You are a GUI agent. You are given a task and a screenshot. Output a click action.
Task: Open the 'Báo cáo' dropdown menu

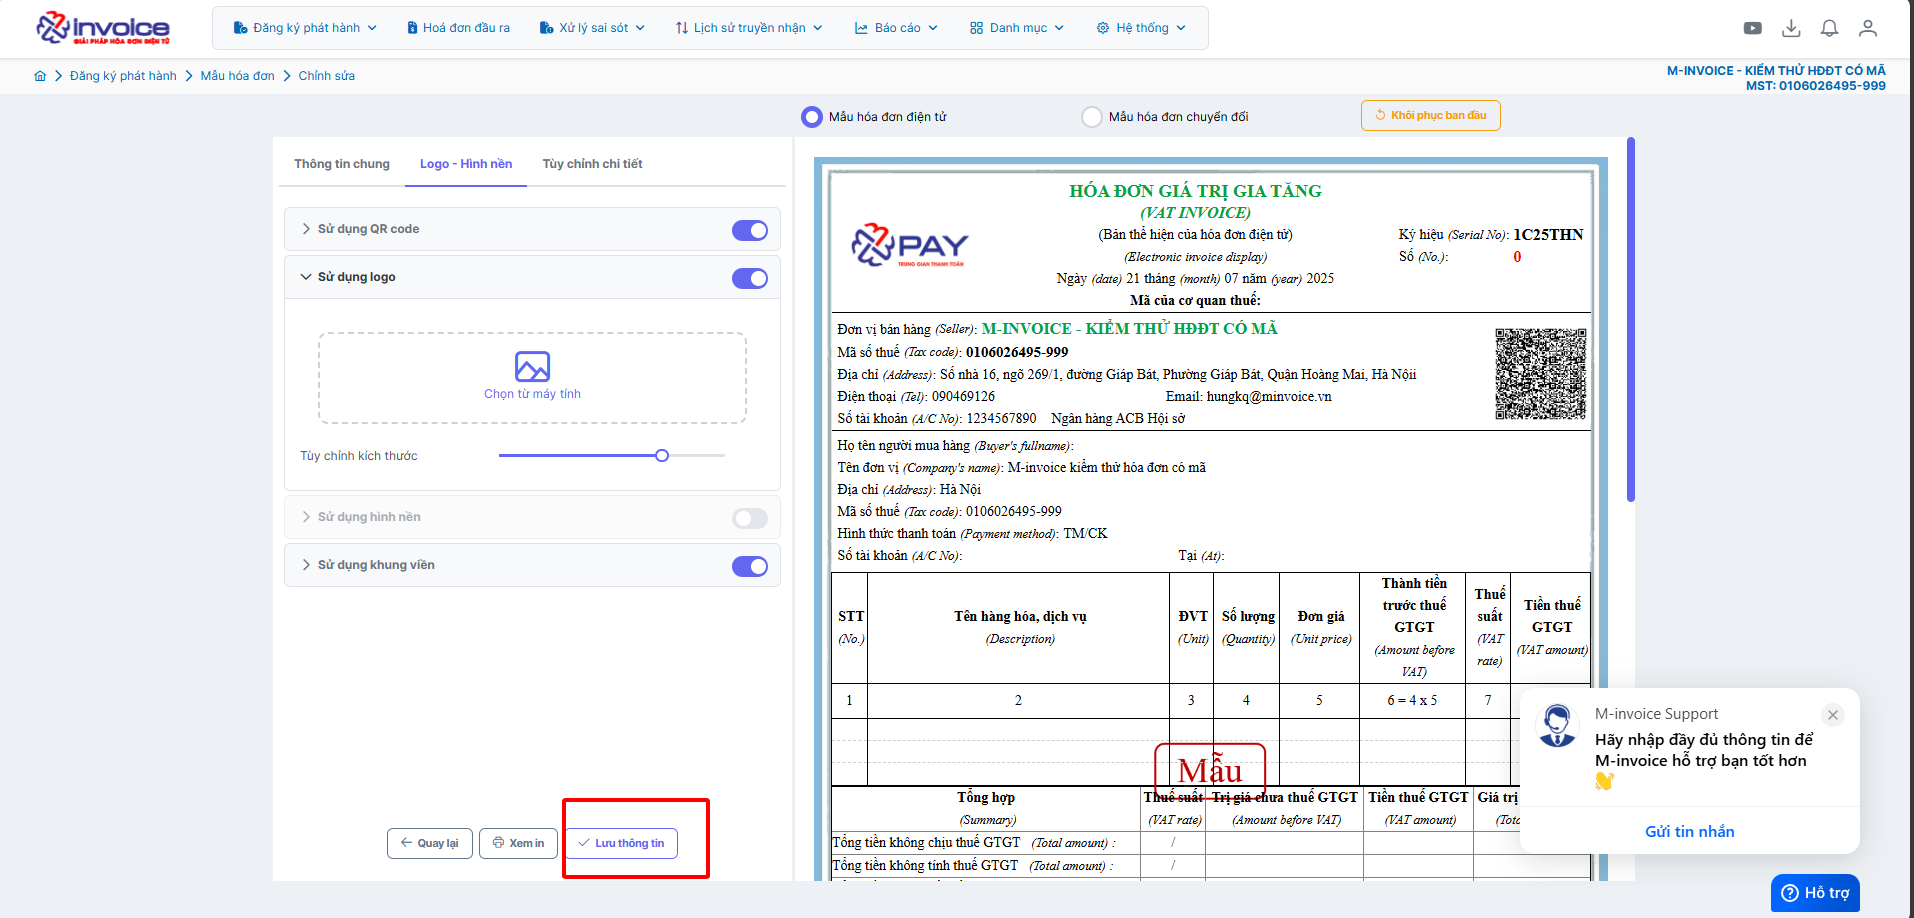point(896,28)
